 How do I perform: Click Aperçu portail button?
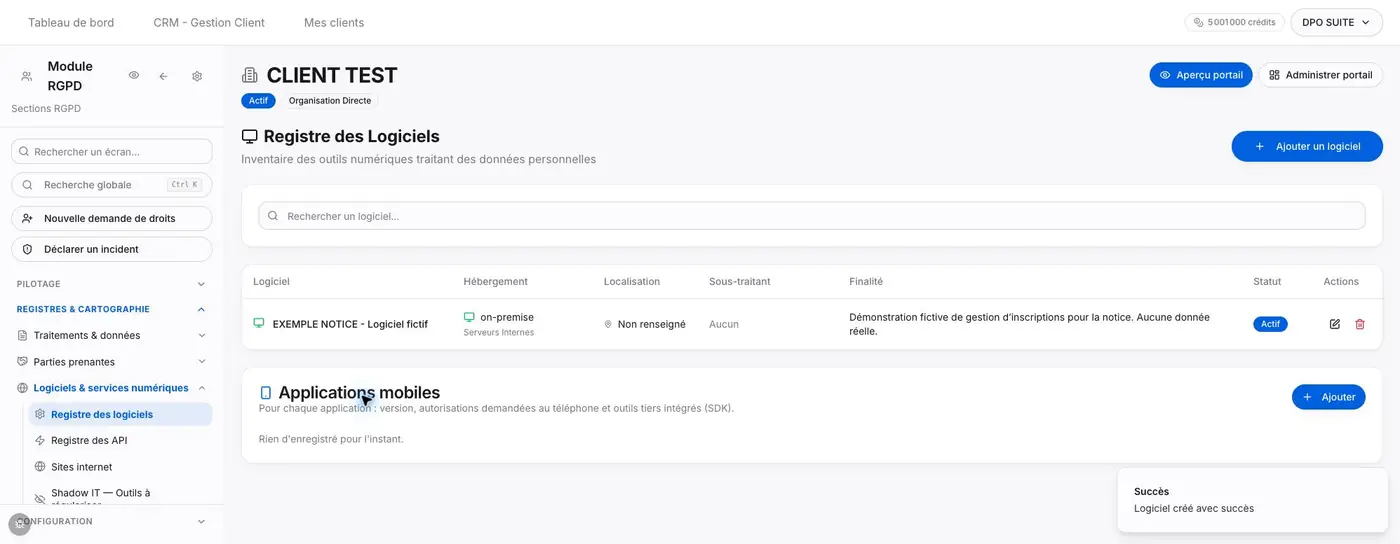pos(1201,75)
